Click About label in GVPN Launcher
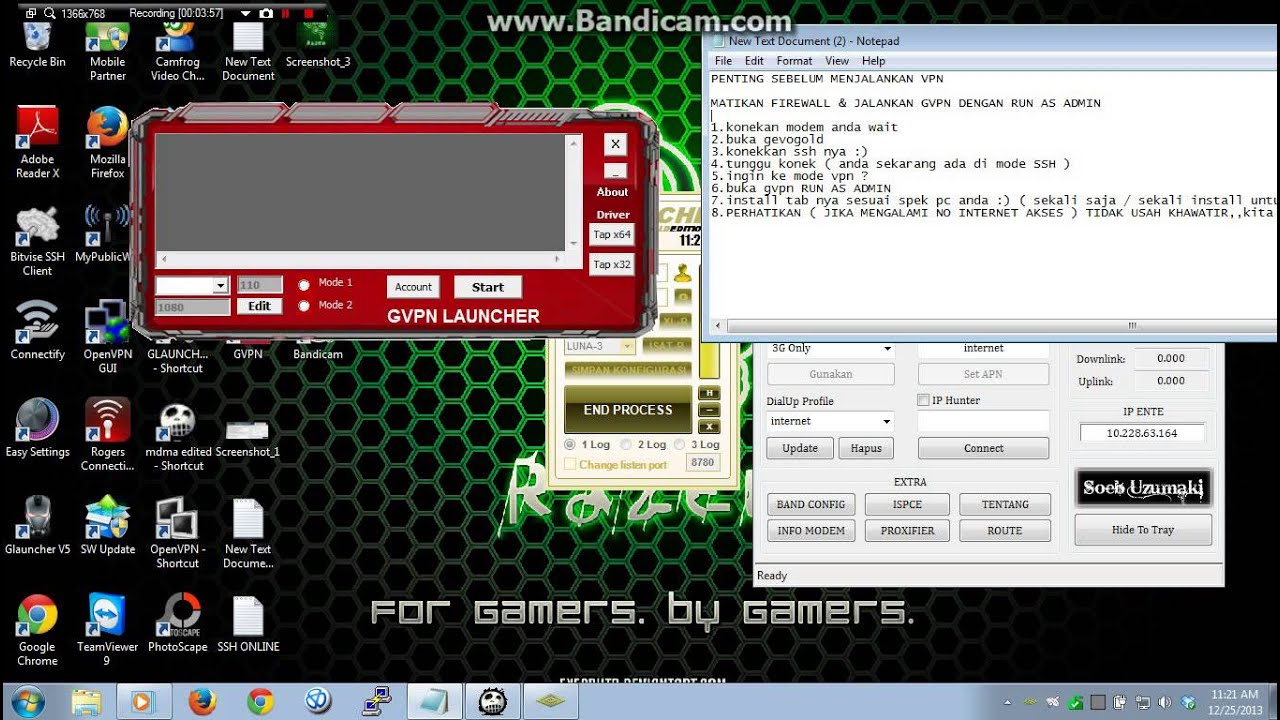This screenshot has height=720, width=1280. point(612,192)
